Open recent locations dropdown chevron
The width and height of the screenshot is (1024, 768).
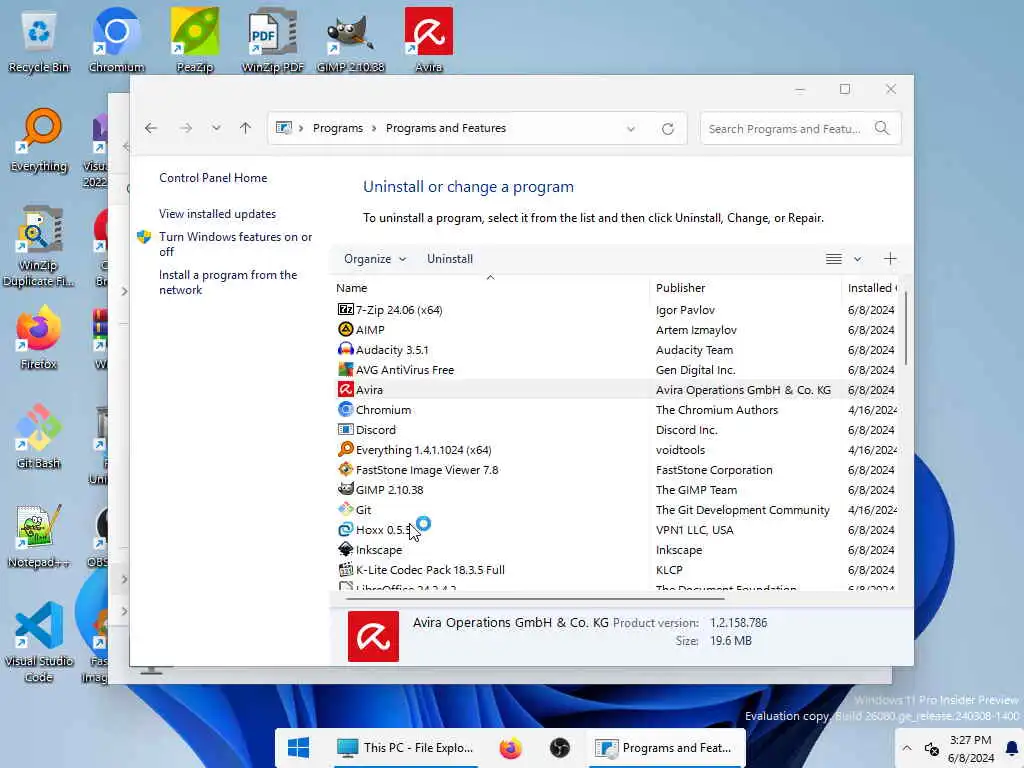[x=216, y=128]
